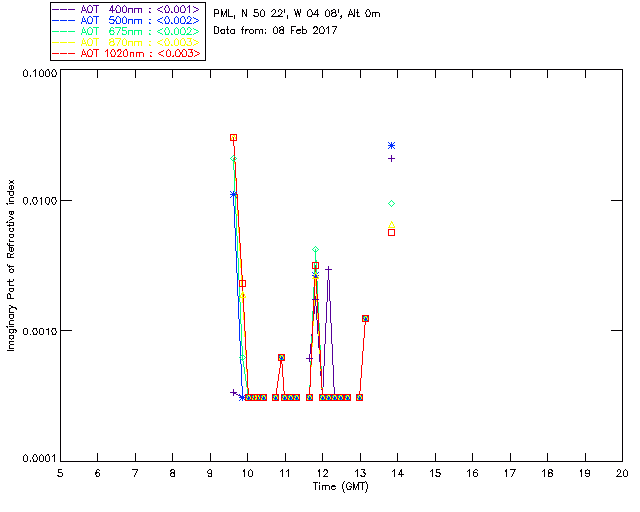Click the 'Time (GMT)' axis title
The width and height of the screenshot is (640, 512).
coord(340,487)
